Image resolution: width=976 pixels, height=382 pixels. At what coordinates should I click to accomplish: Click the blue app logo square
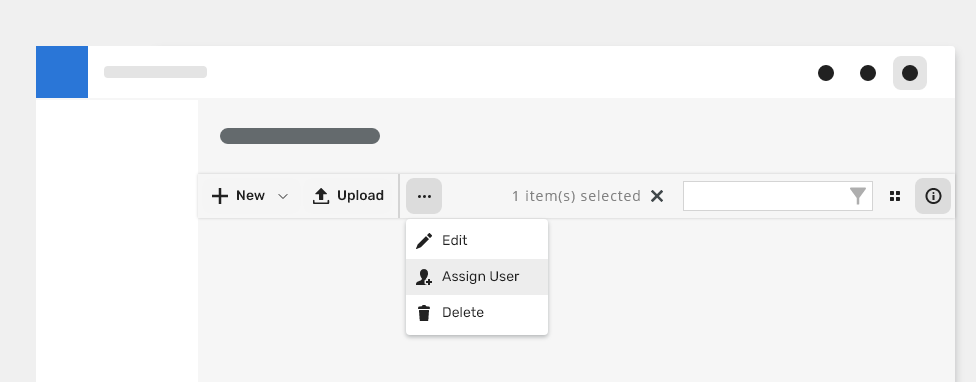62,72
